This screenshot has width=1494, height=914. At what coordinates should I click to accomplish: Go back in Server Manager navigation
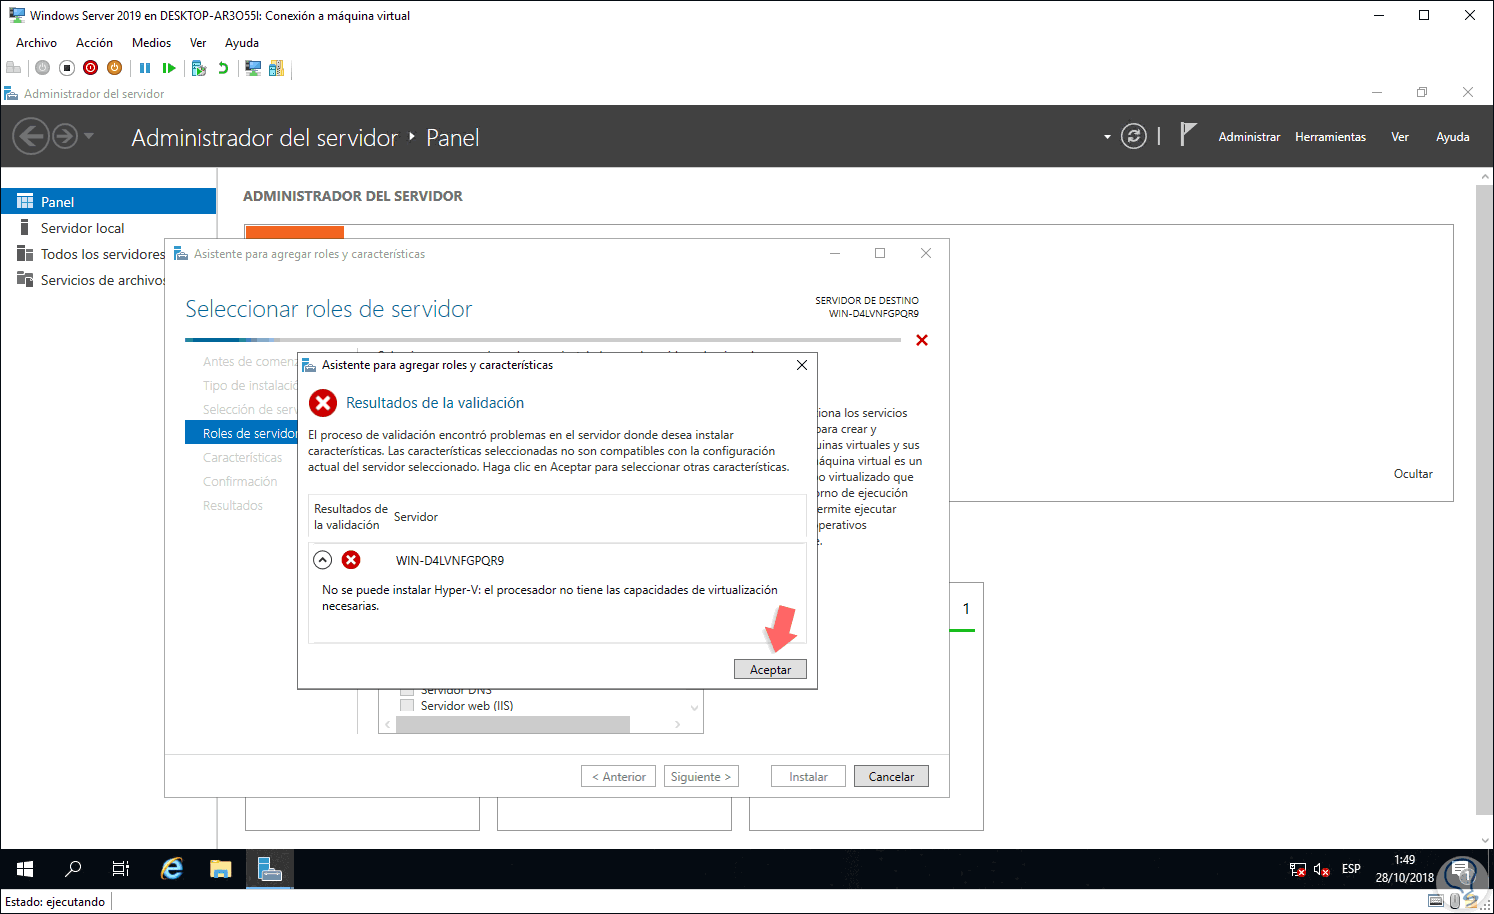(31, 136)
